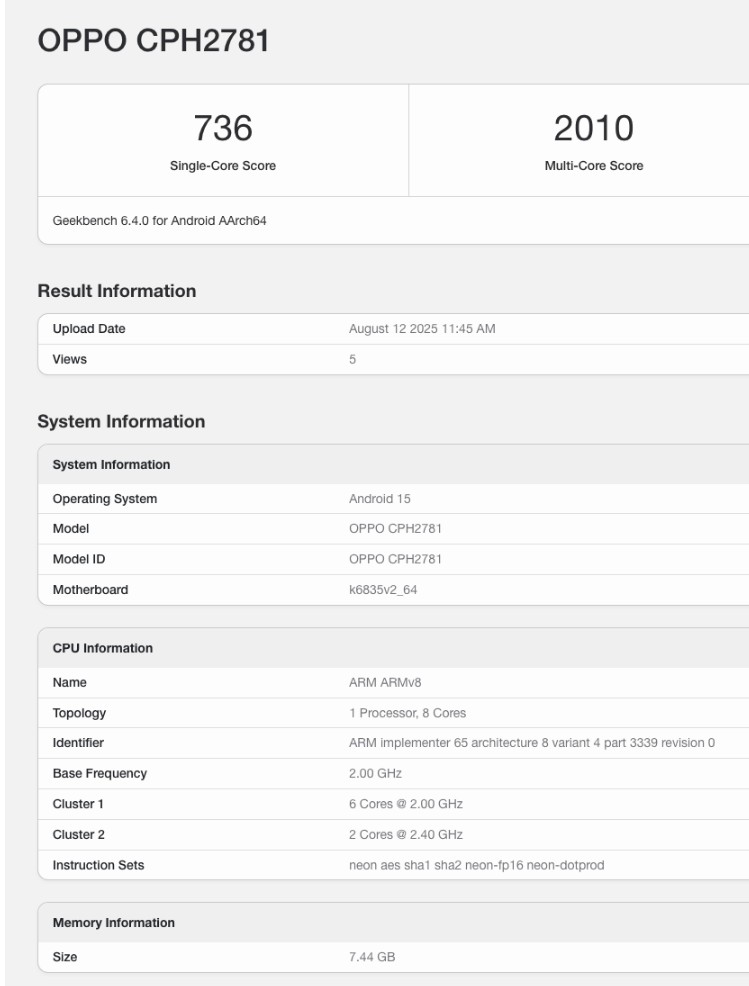The width and height of the screenshot is (749, 986).
Task: Click the multi-core score 2010
Action: [594, 128]
